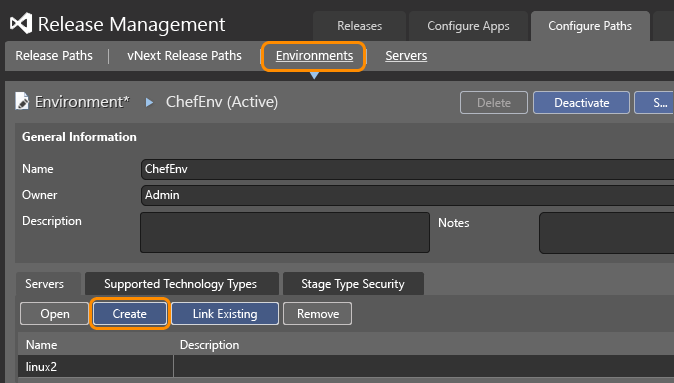The width and height of the screenshot is (674, 383).
Task: Switch to the Configure Apps tab
Action: pyautogui.click(x=468, y=26)
